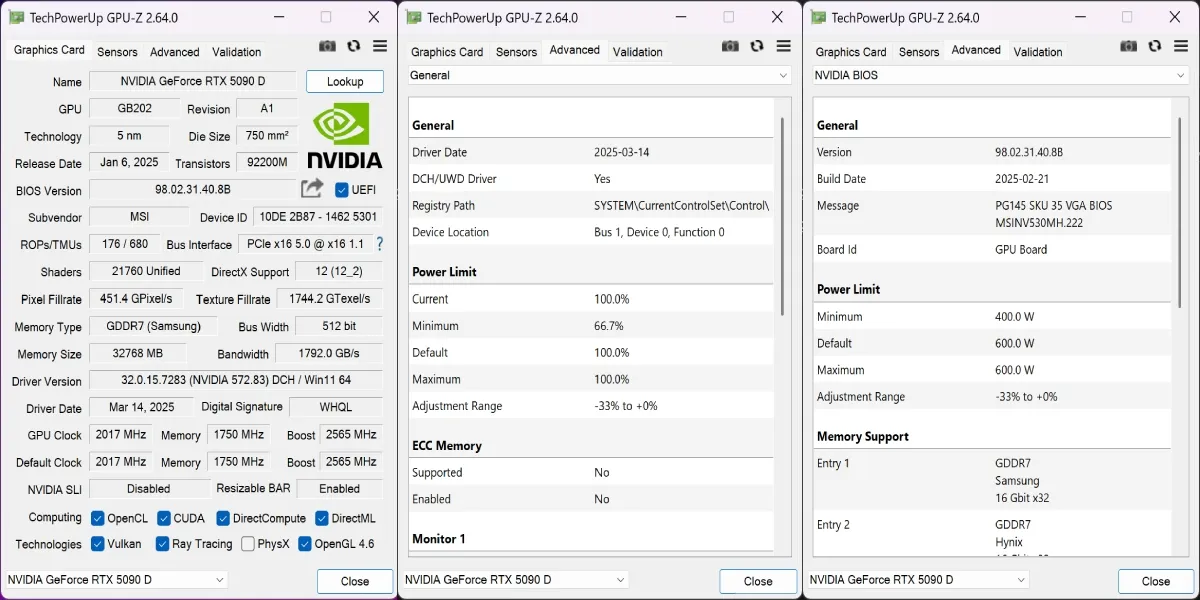Image resolution: width=1200 pixels, height=600 pixels.
Task: Click the refresh icon in the middle window
Action: (x=758, y=46)
